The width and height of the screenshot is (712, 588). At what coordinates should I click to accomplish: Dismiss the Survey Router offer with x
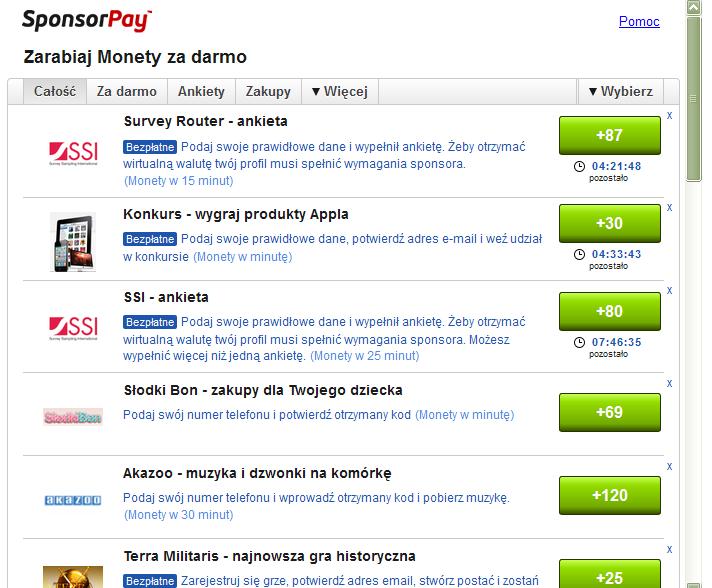669,115
